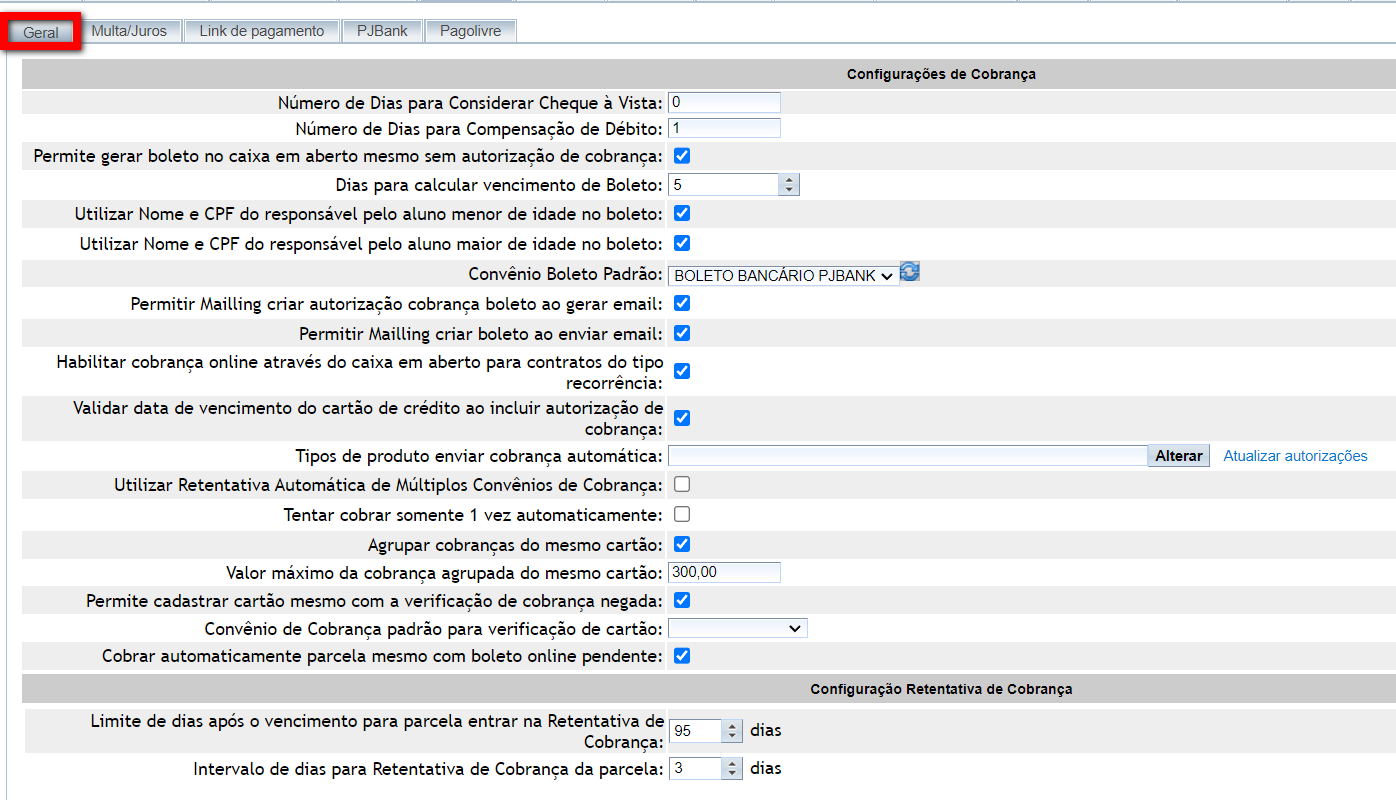
Task: Click the Alterar button
Action: click(1178, 456)
